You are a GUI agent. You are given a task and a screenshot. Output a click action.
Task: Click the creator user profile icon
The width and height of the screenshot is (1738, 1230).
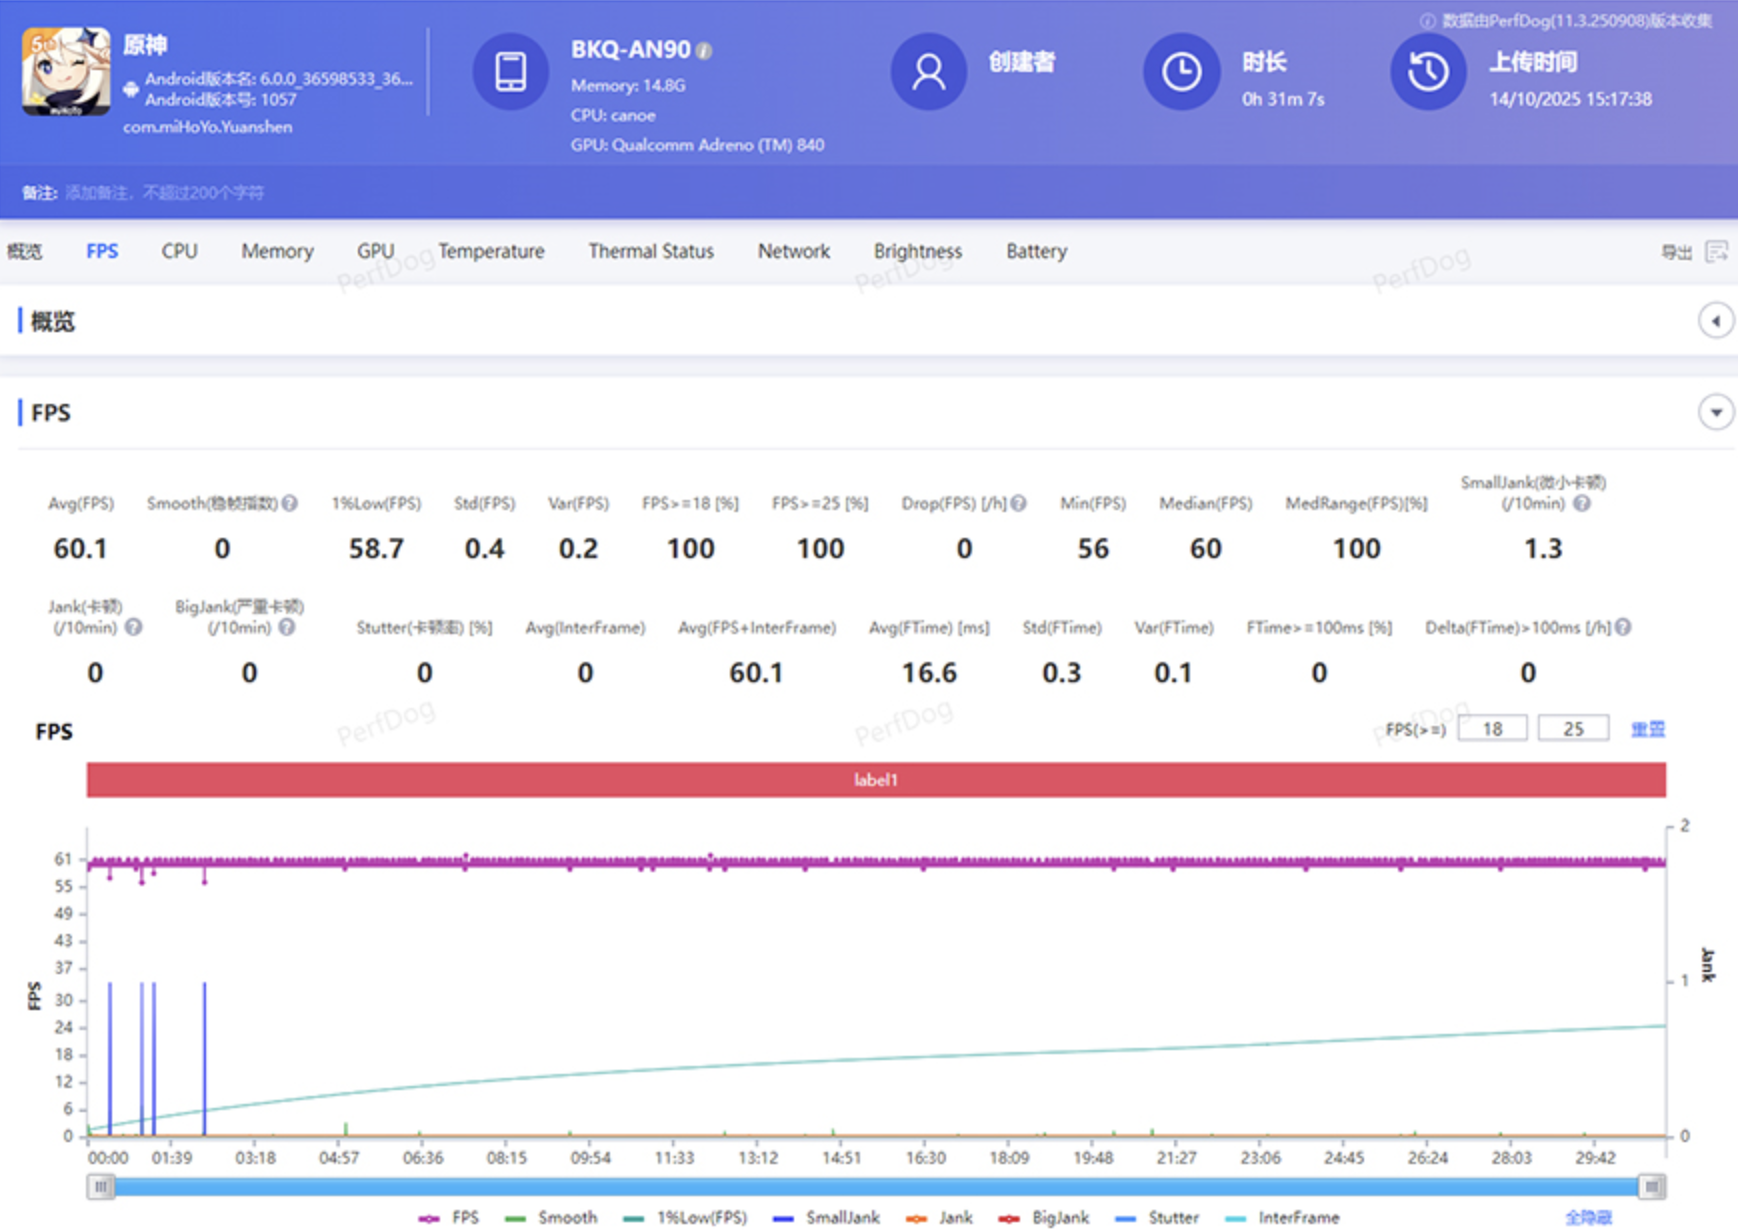point(928,72)
